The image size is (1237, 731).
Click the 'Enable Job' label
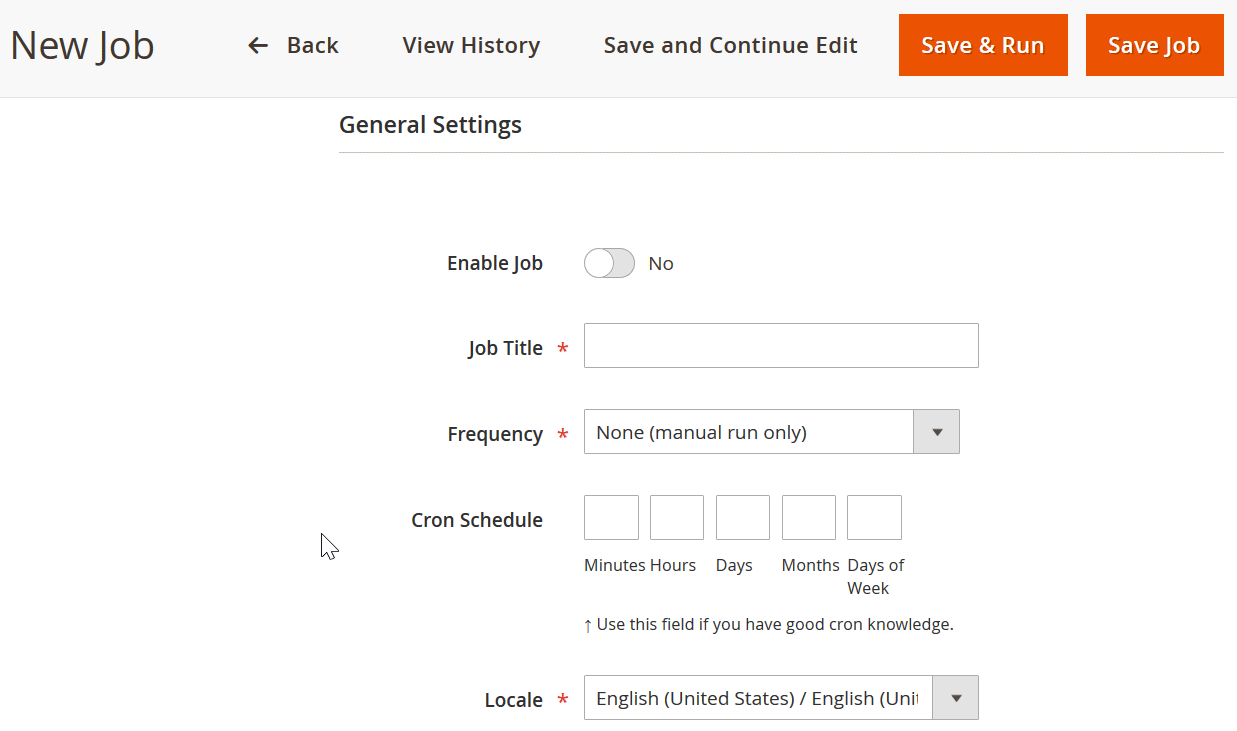tap(495, 263)
